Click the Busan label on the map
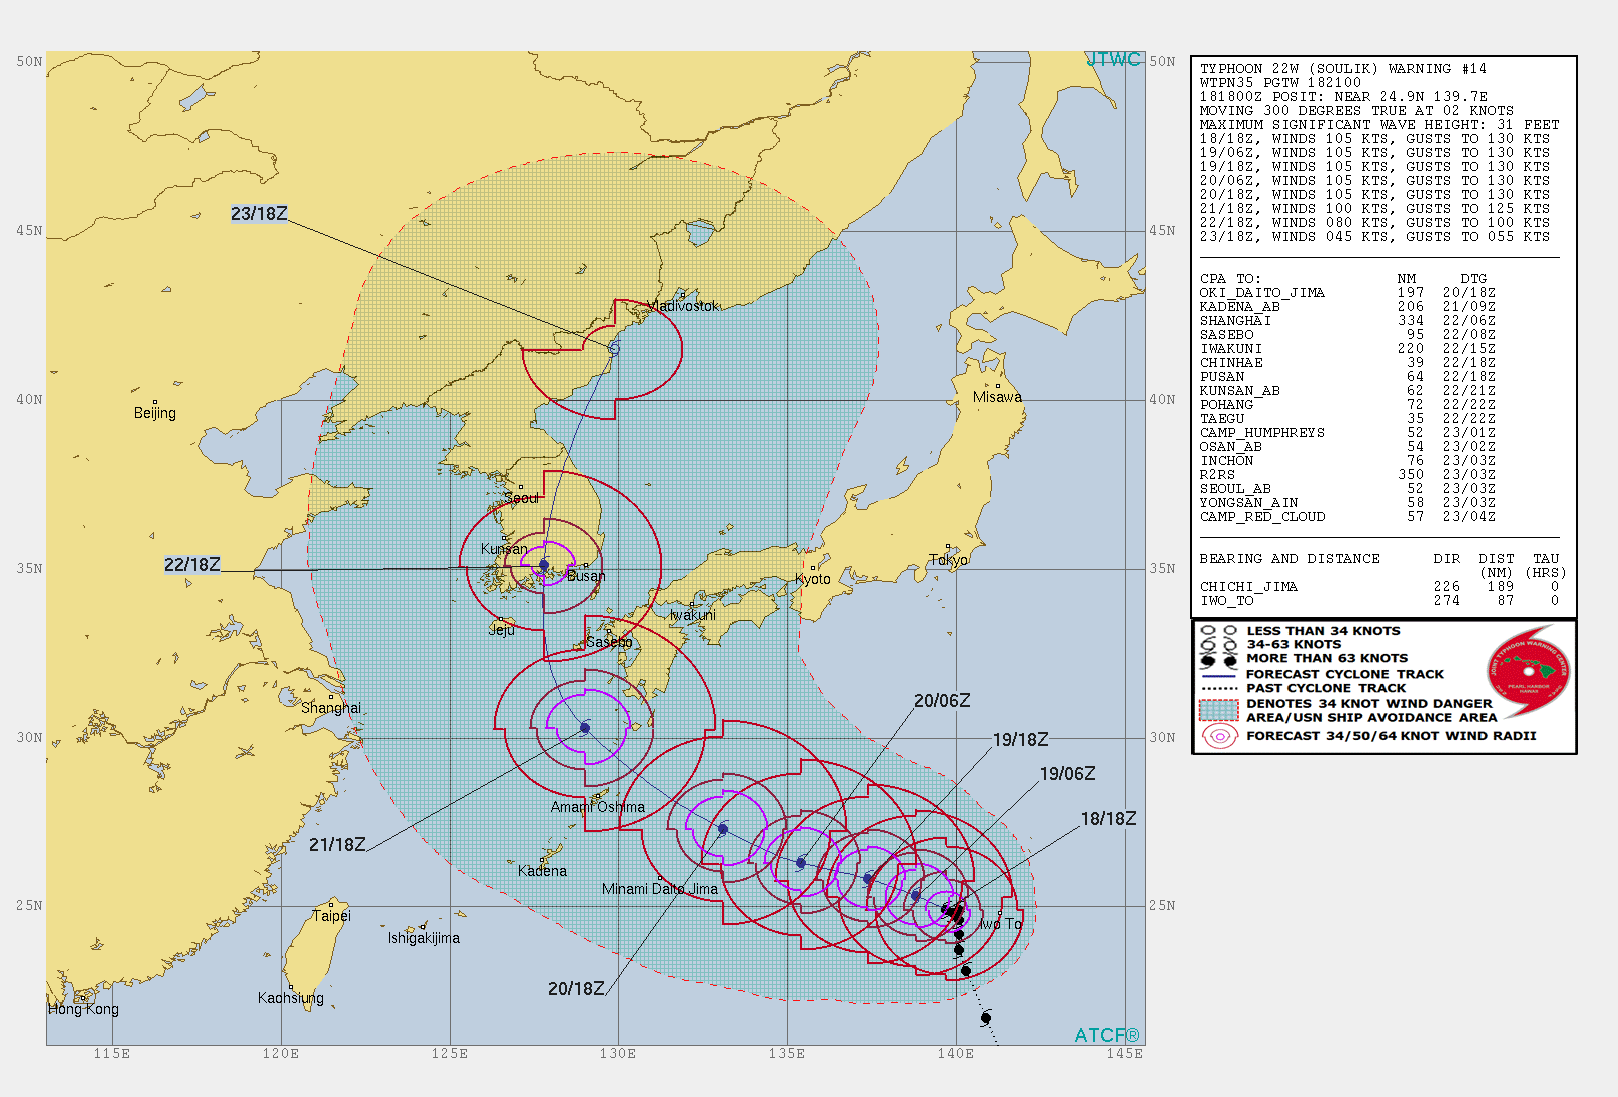Screen dimensions: 1618x1097 tap(586, 576)
